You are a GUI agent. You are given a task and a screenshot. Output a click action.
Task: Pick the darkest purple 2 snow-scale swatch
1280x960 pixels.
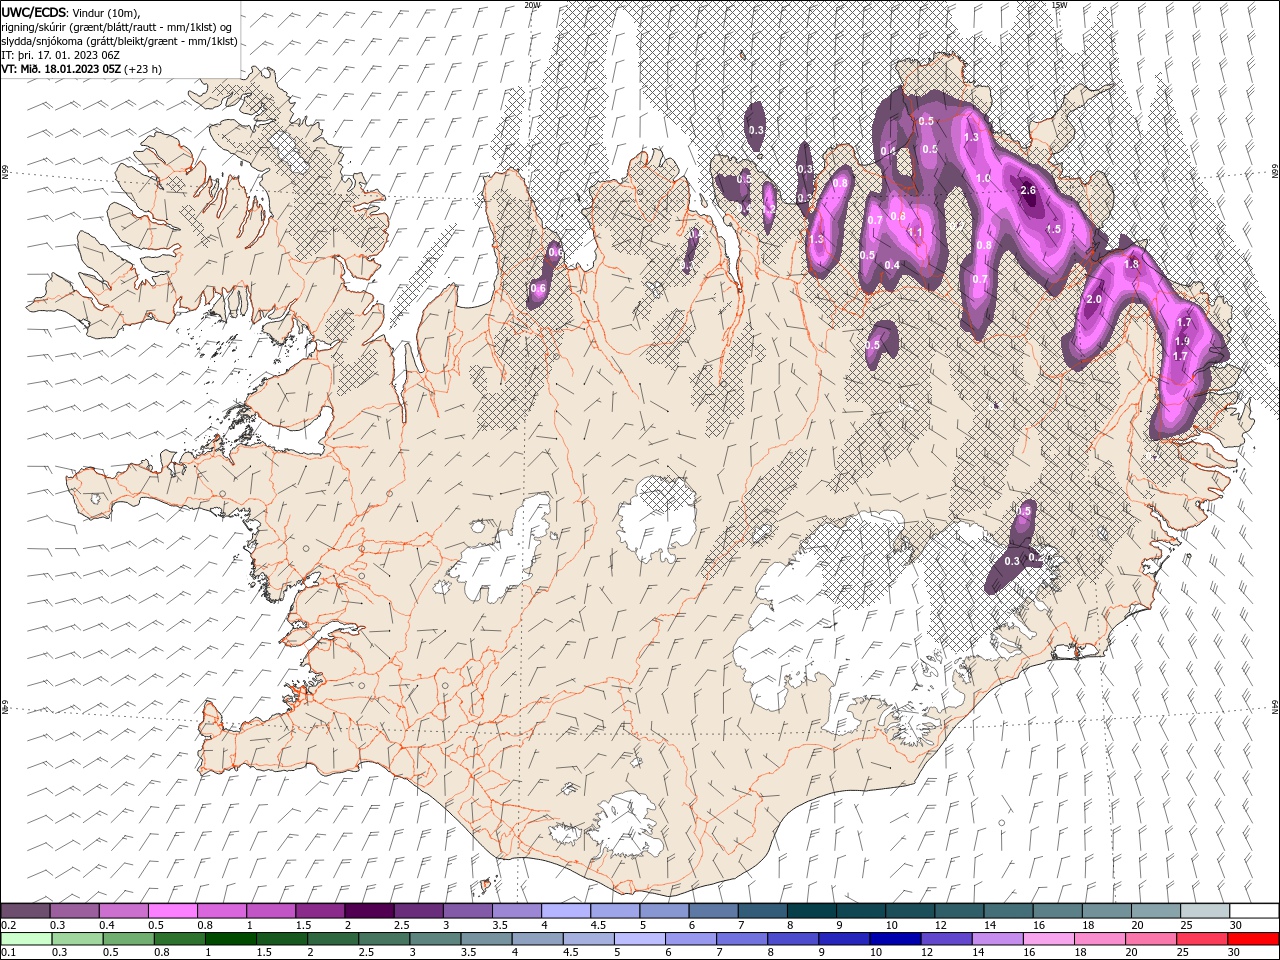pyautogui.click(x=368, y=911)
